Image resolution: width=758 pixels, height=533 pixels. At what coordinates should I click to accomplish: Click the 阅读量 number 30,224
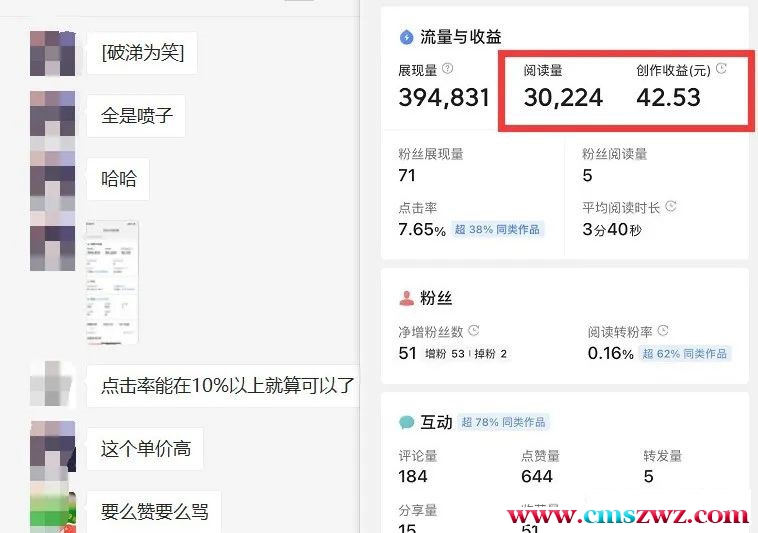(563, 98)
